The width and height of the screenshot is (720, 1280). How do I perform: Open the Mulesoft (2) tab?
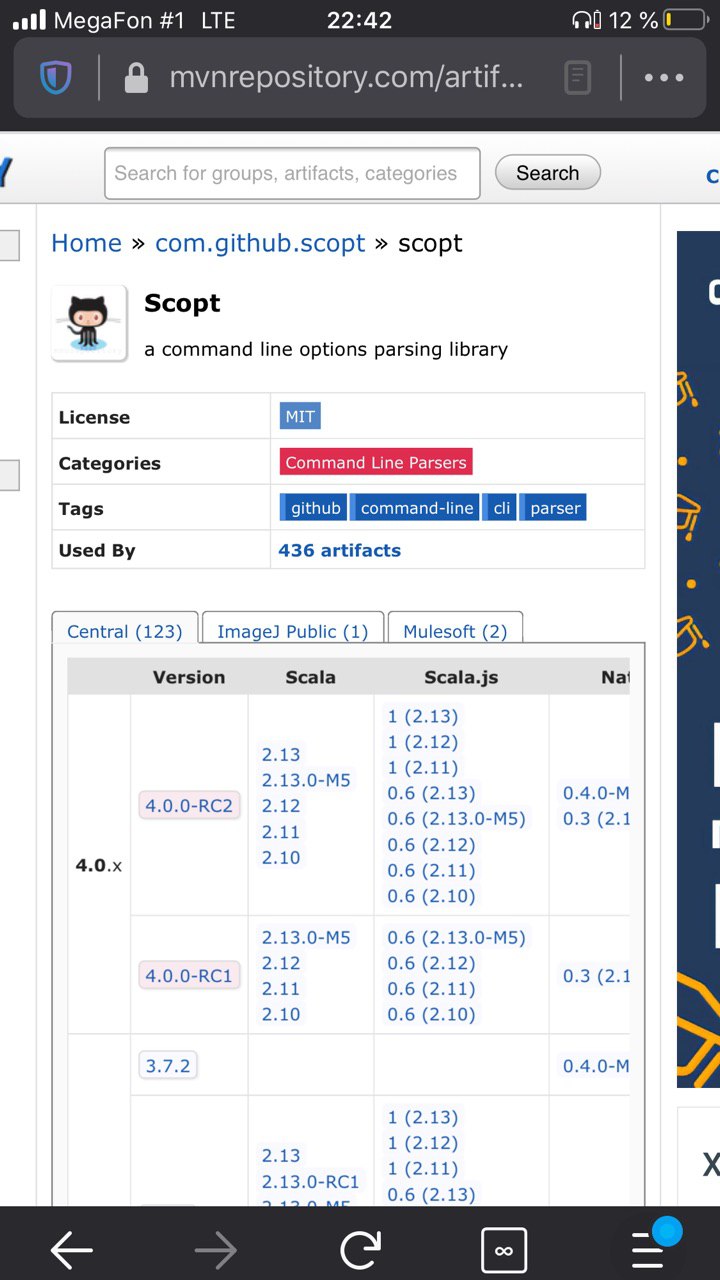click(x=455, y=631)
